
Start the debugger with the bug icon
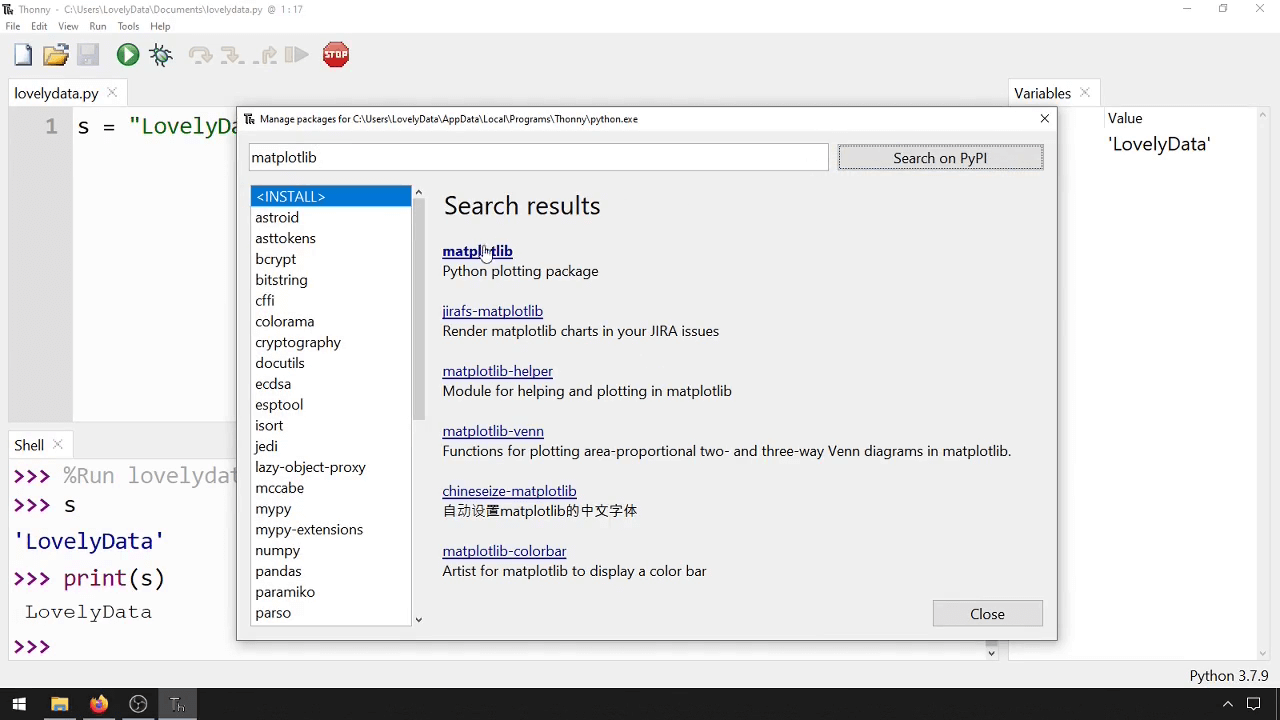(161, 54)
